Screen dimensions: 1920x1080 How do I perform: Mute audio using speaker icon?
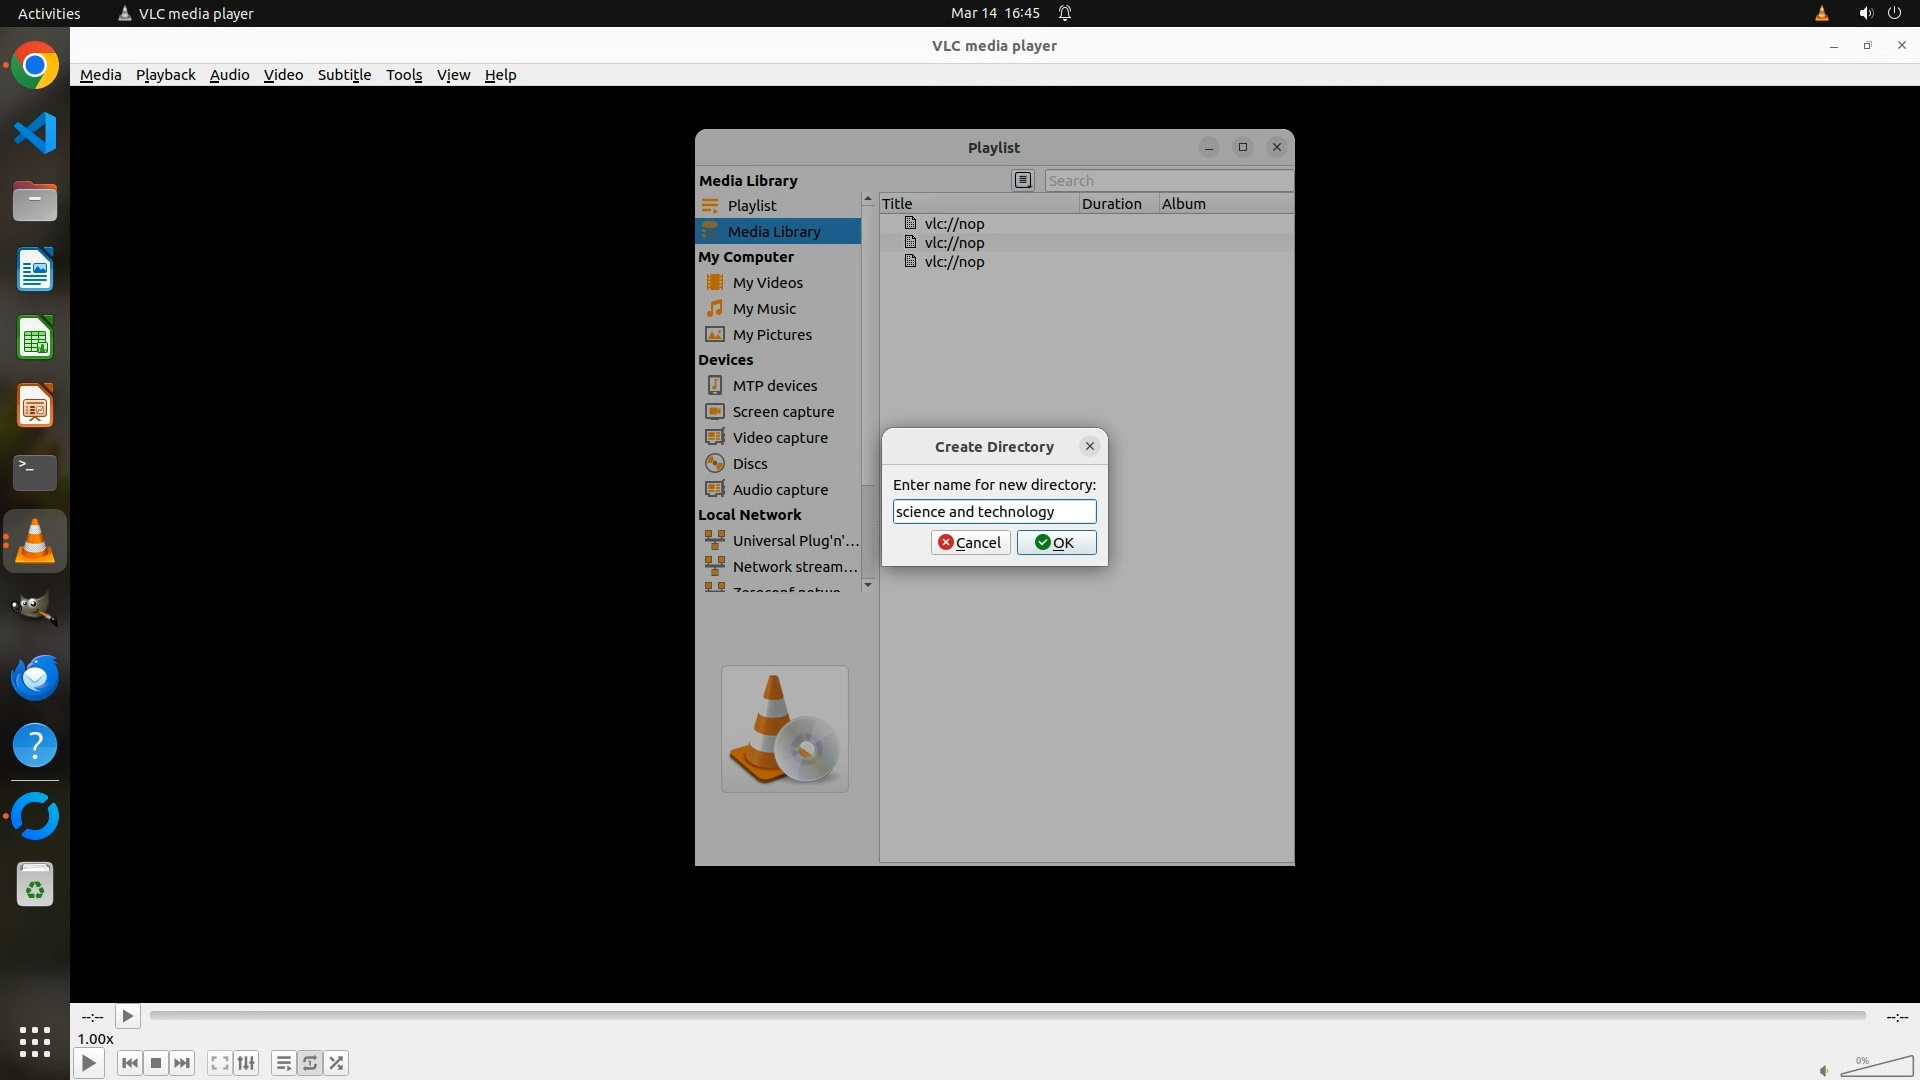pos(1824,1070)
